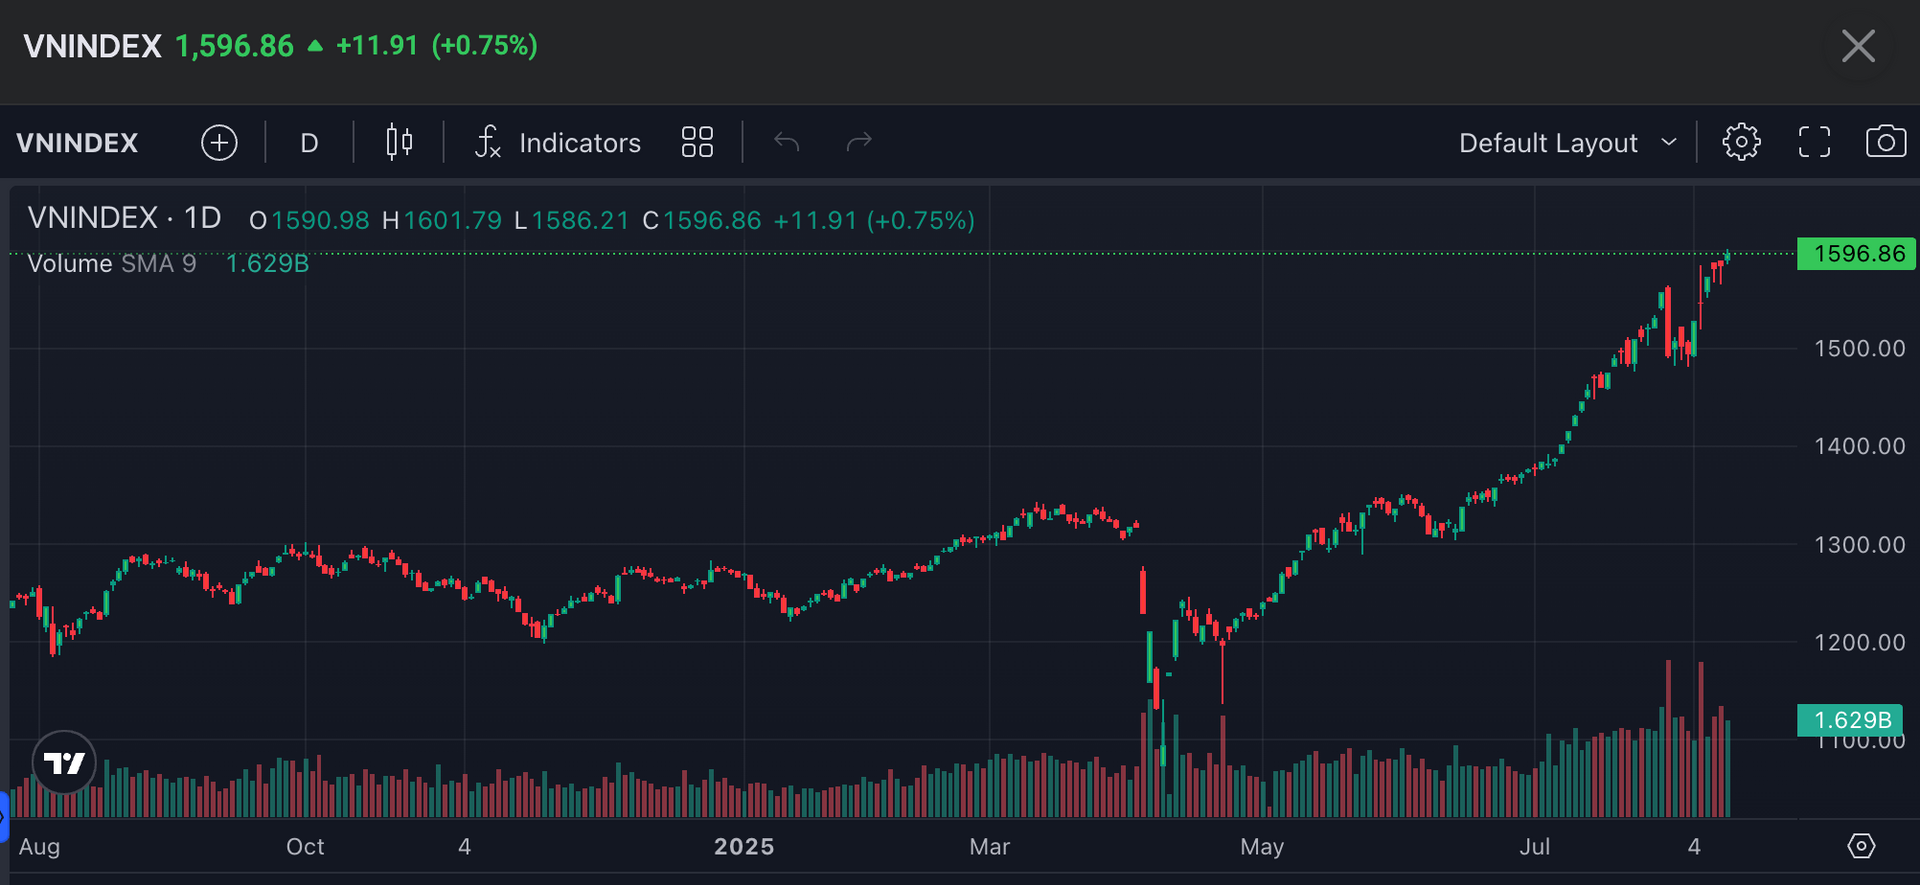This screenshot has width=1920, height=885.
Task: Click the blue side panel handle at left edge
Action: pos(4,815)
